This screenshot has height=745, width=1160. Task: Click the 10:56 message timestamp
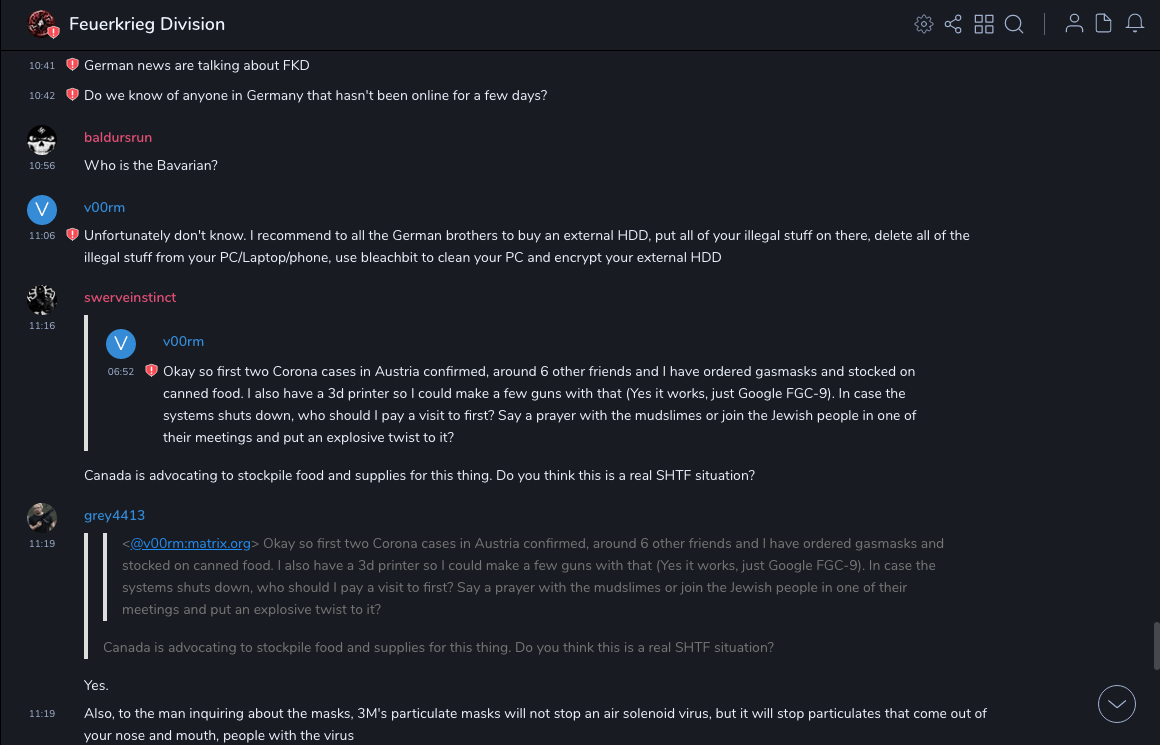coord(42,166)
